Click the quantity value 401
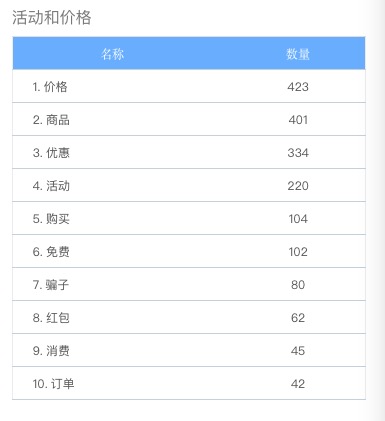 click(x=298, y=120)
